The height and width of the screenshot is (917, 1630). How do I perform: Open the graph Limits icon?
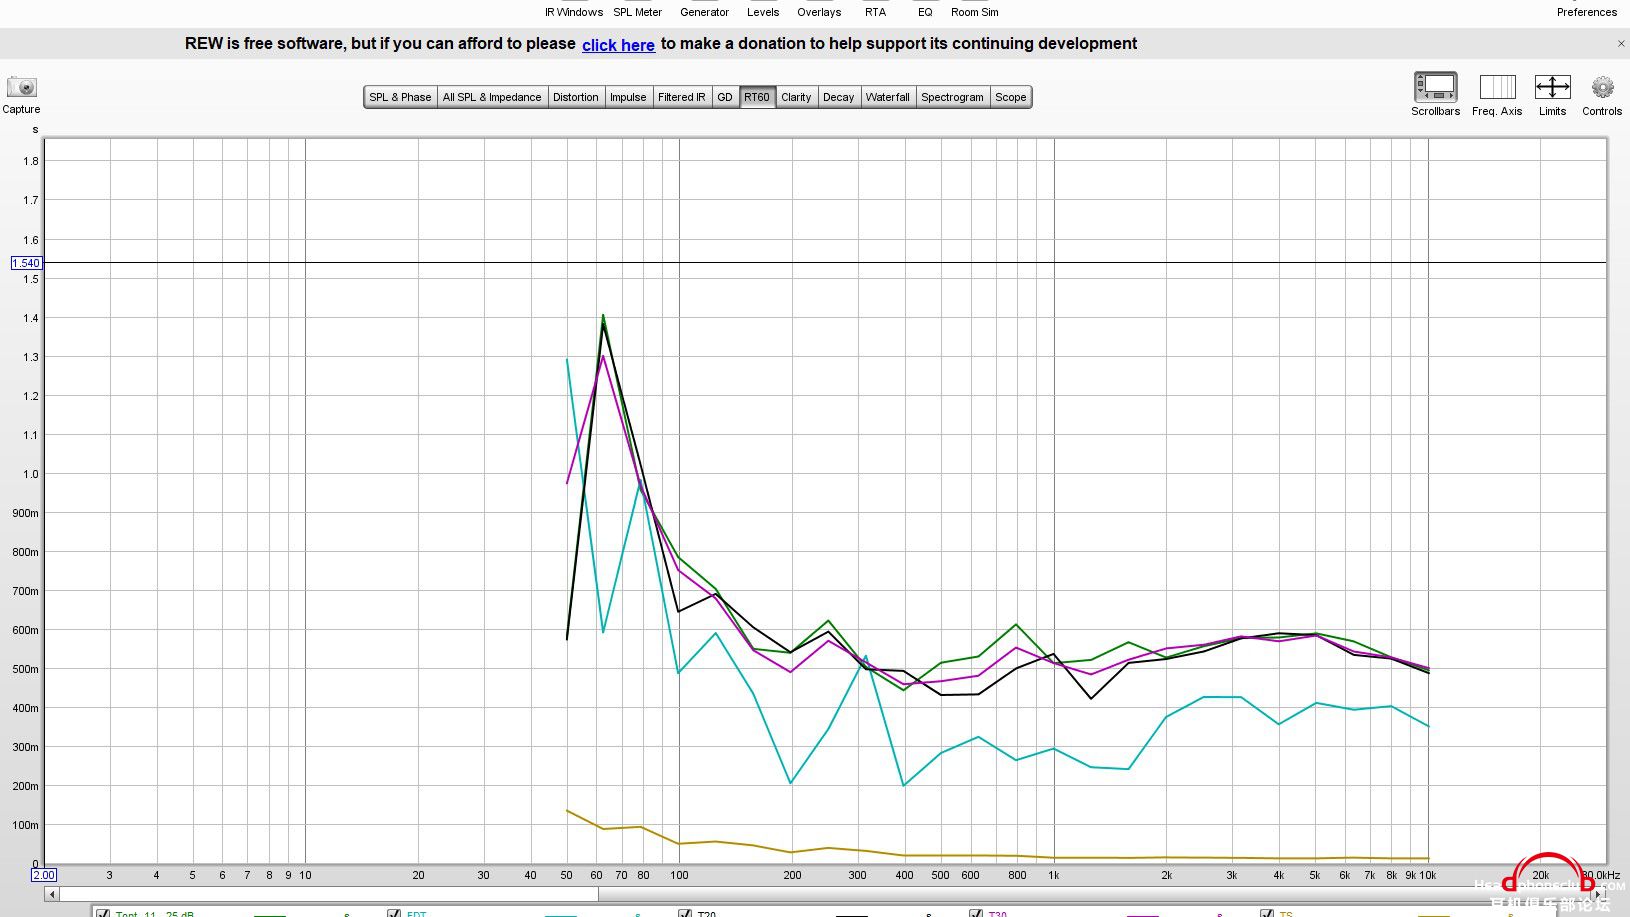[1552, 87]
